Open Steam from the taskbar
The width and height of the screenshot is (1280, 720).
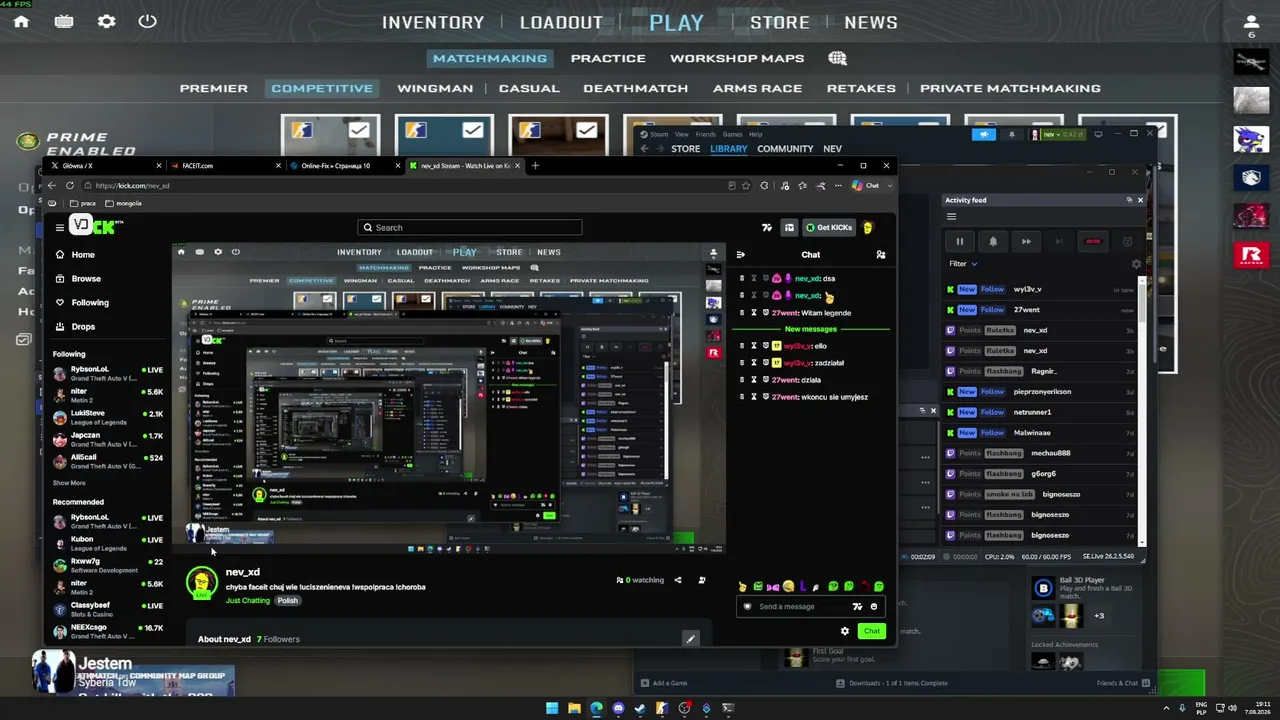click(640, 709)
